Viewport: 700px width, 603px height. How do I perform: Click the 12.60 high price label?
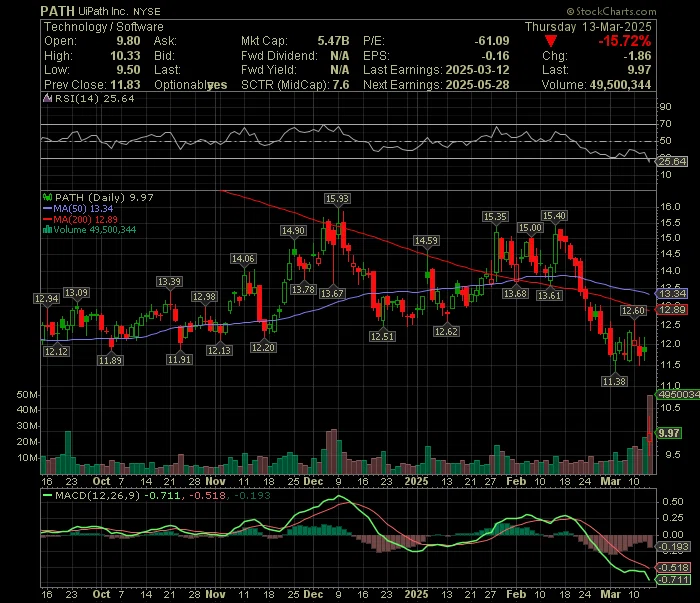633,311
